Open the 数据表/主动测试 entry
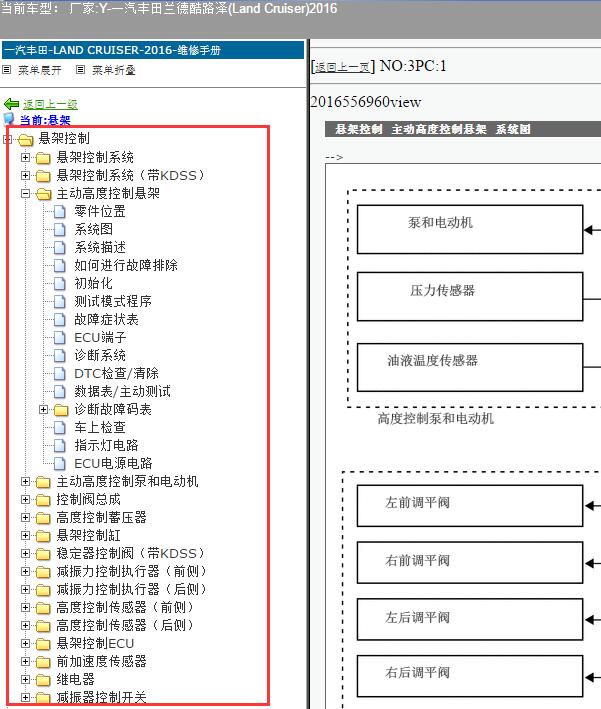The image size is (601, 709). point(123,392)
